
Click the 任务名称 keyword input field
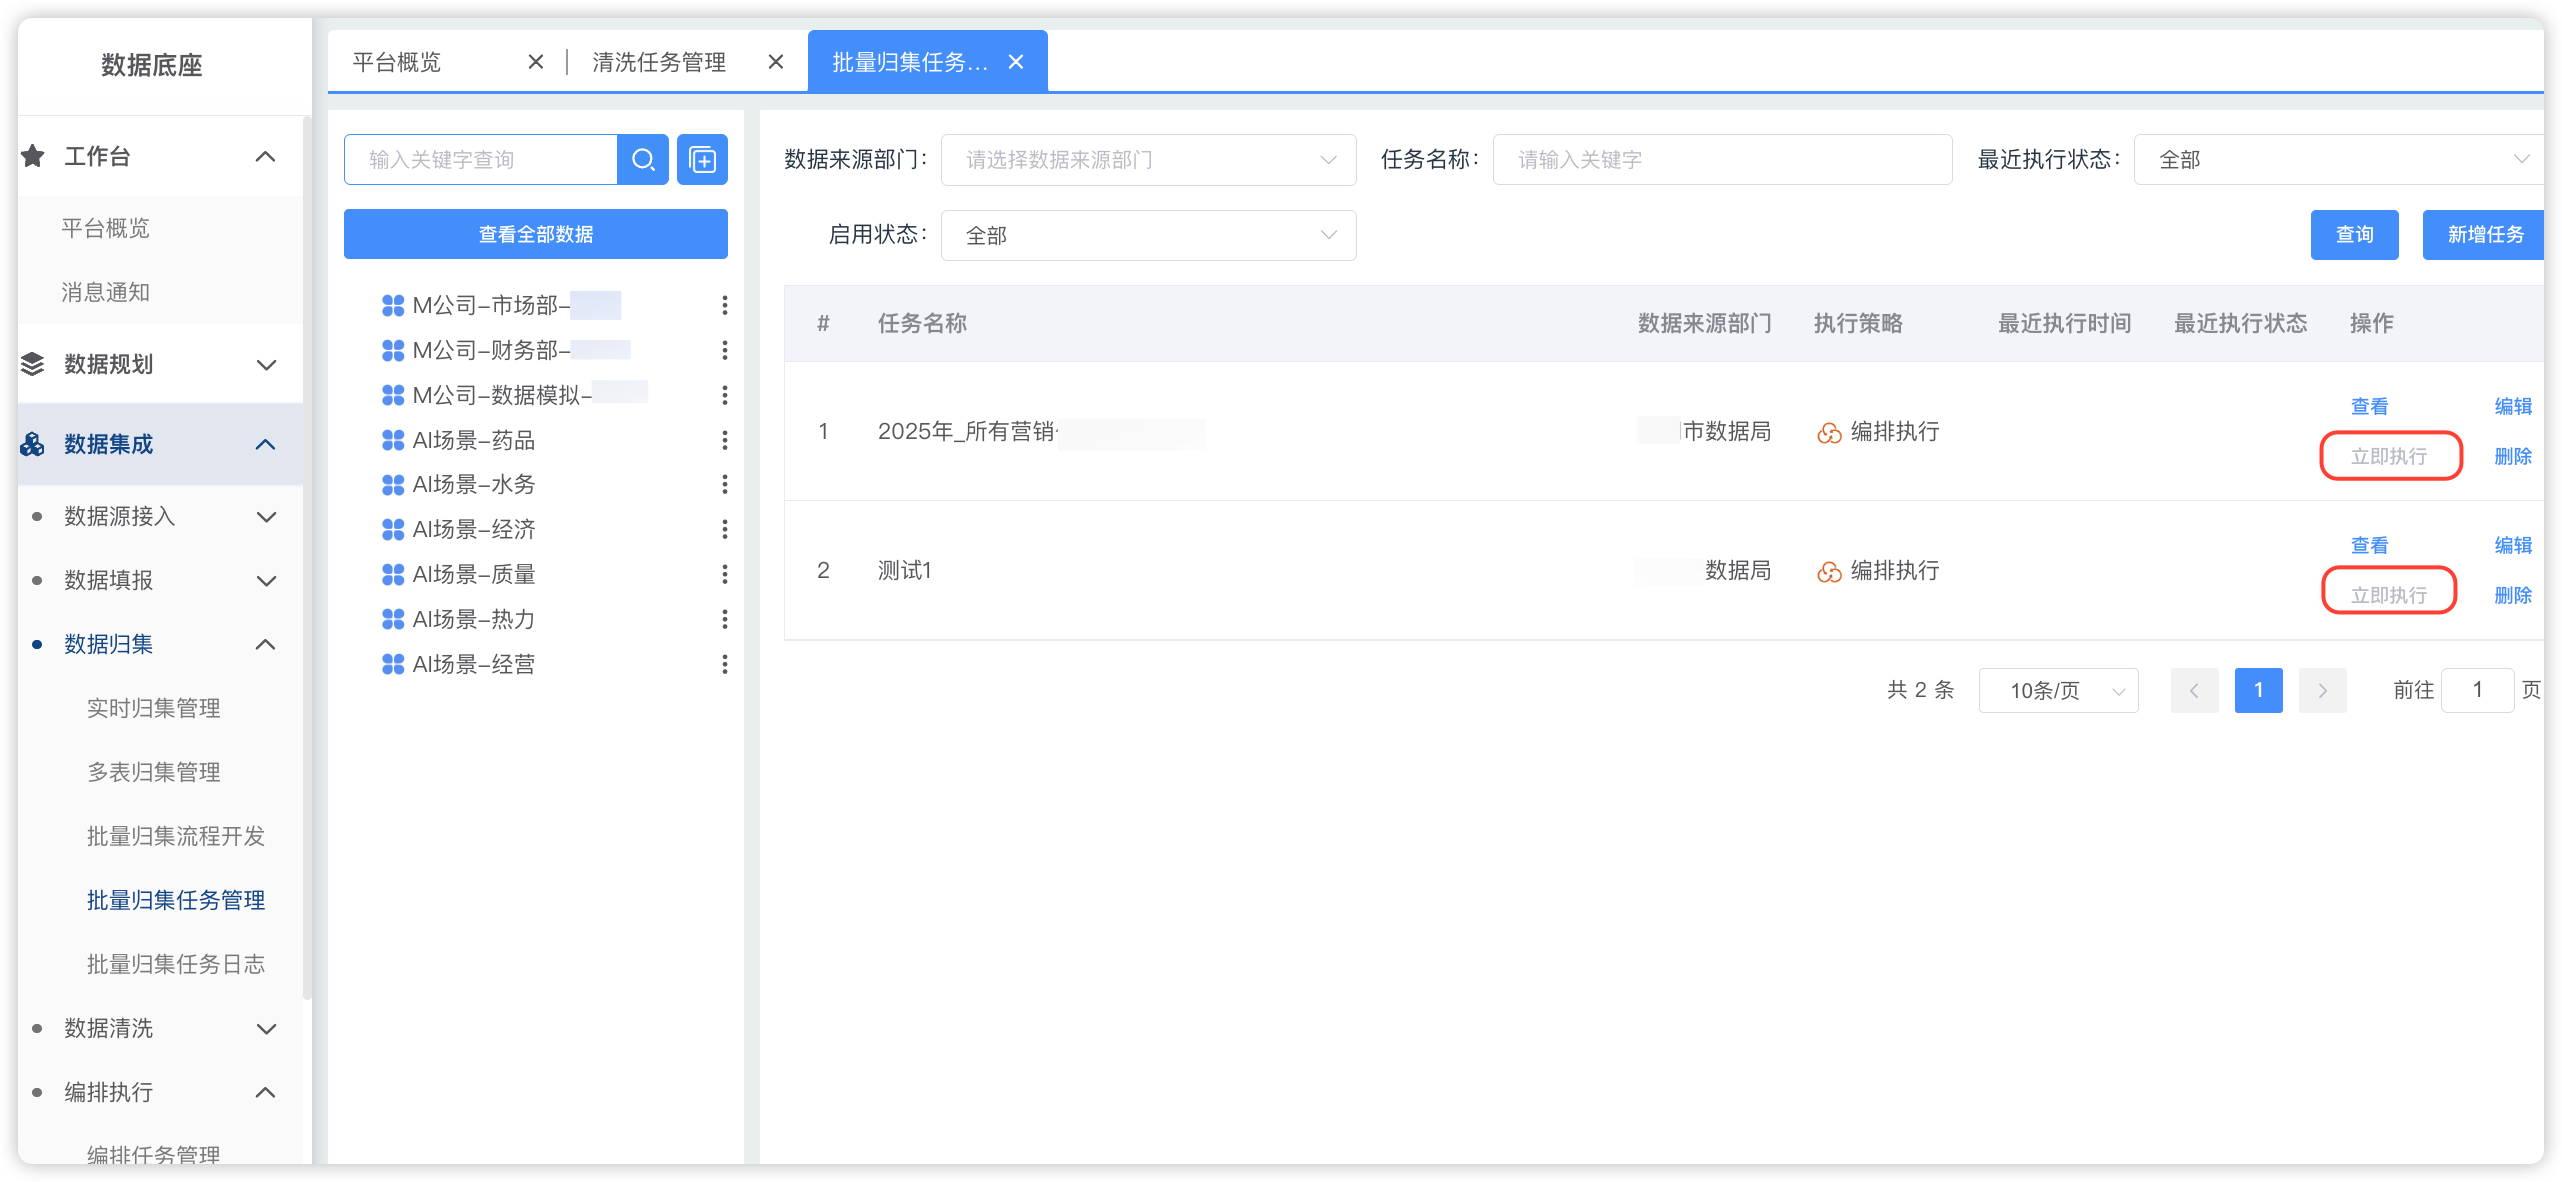1721,160
